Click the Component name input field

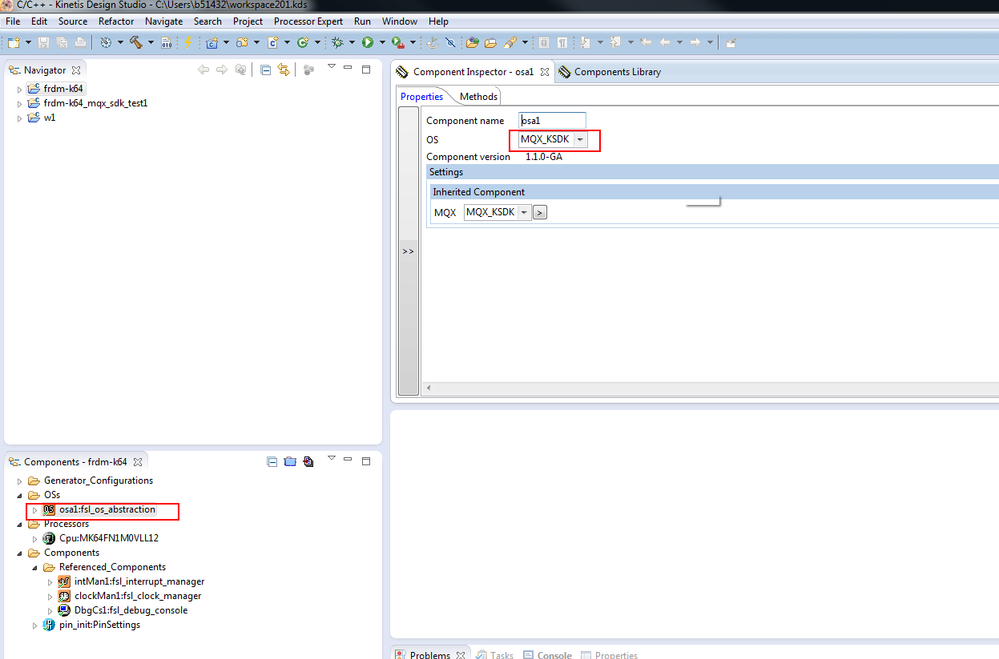tap(552, 120)
